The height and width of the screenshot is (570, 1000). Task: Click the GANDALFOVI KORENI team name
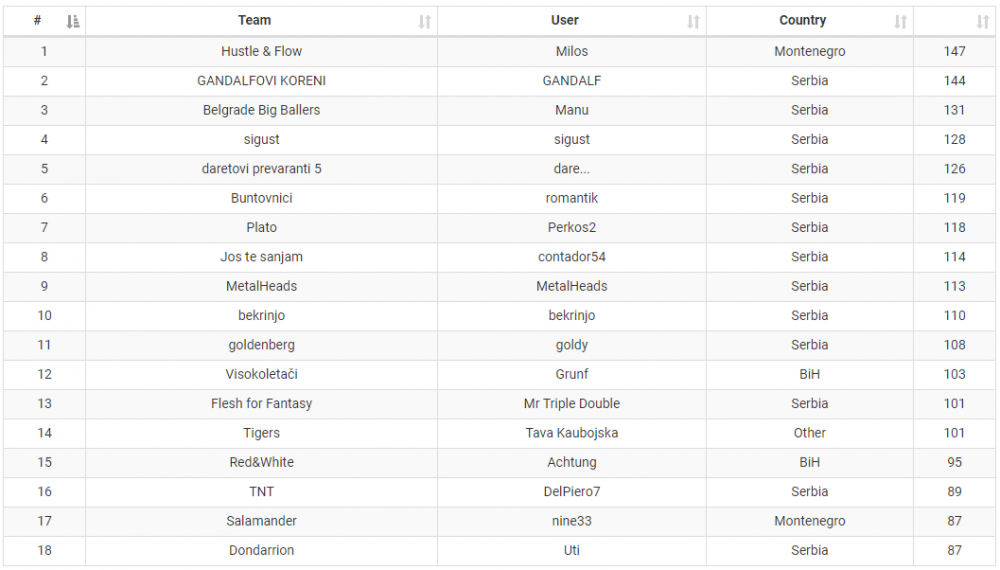click(x=262, y=81)
